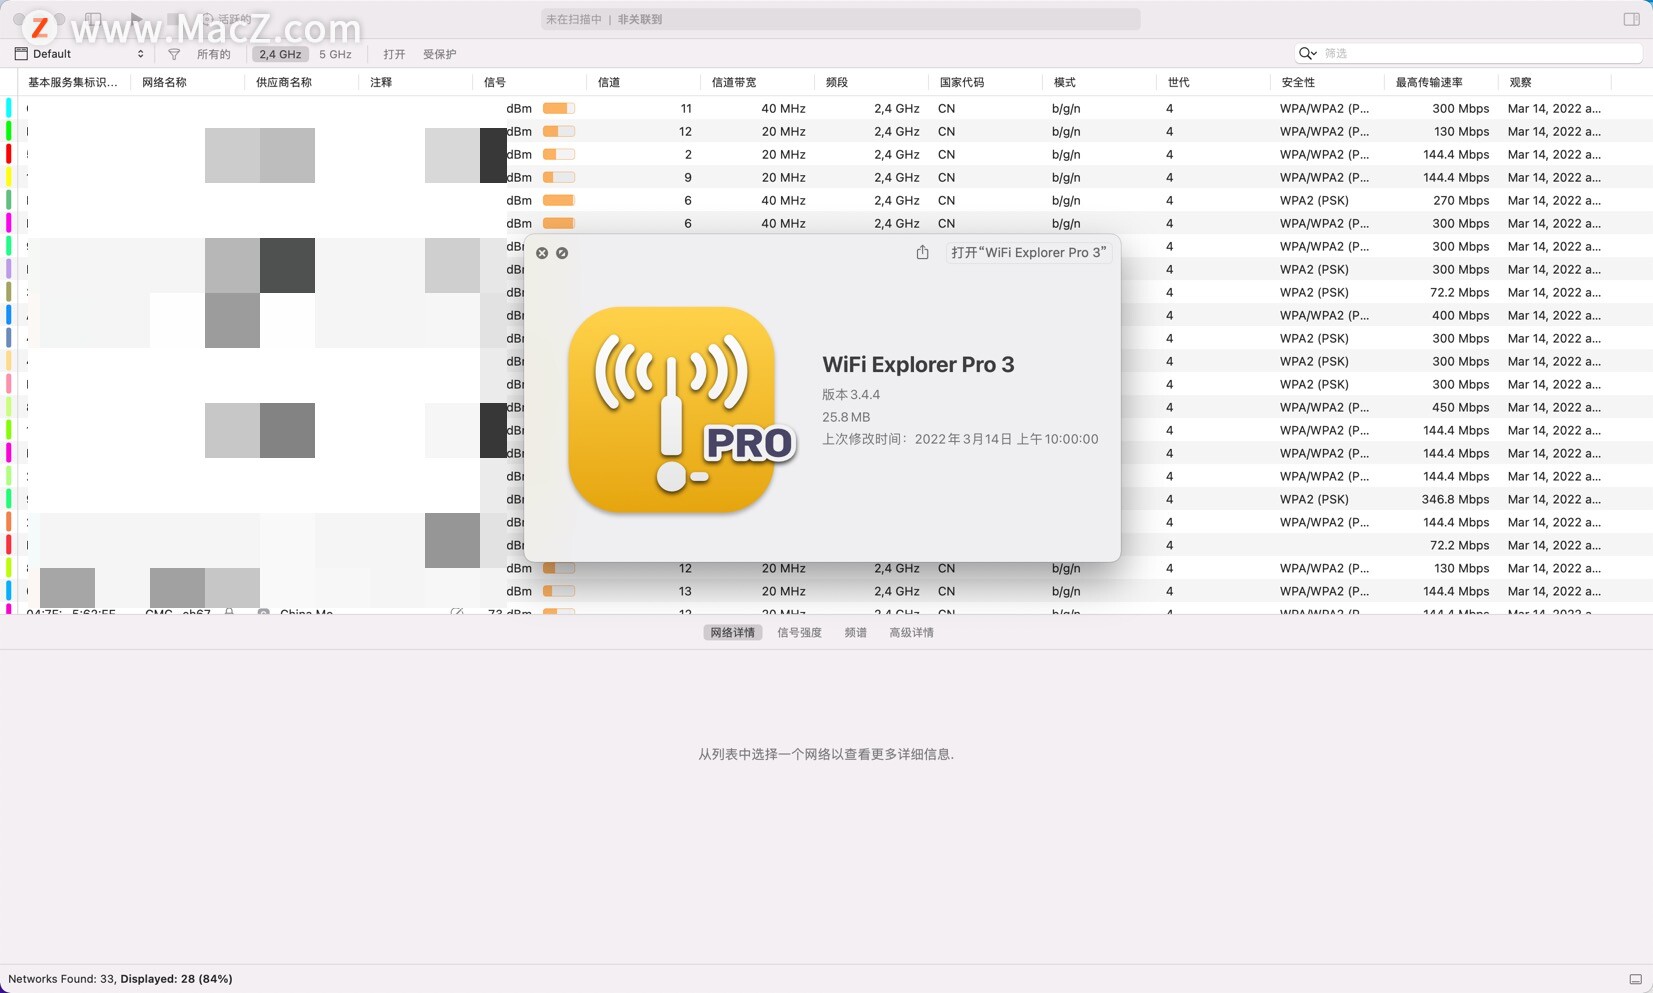Image resolution: width=1653 pixels, height=993 pixels.
Task: Click the Default profile window icon
Action: click(21, 54)
